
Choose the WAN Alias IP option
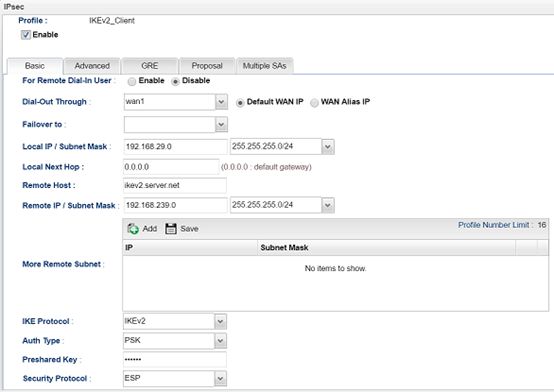pyautogui.click(x=314, y=103)
